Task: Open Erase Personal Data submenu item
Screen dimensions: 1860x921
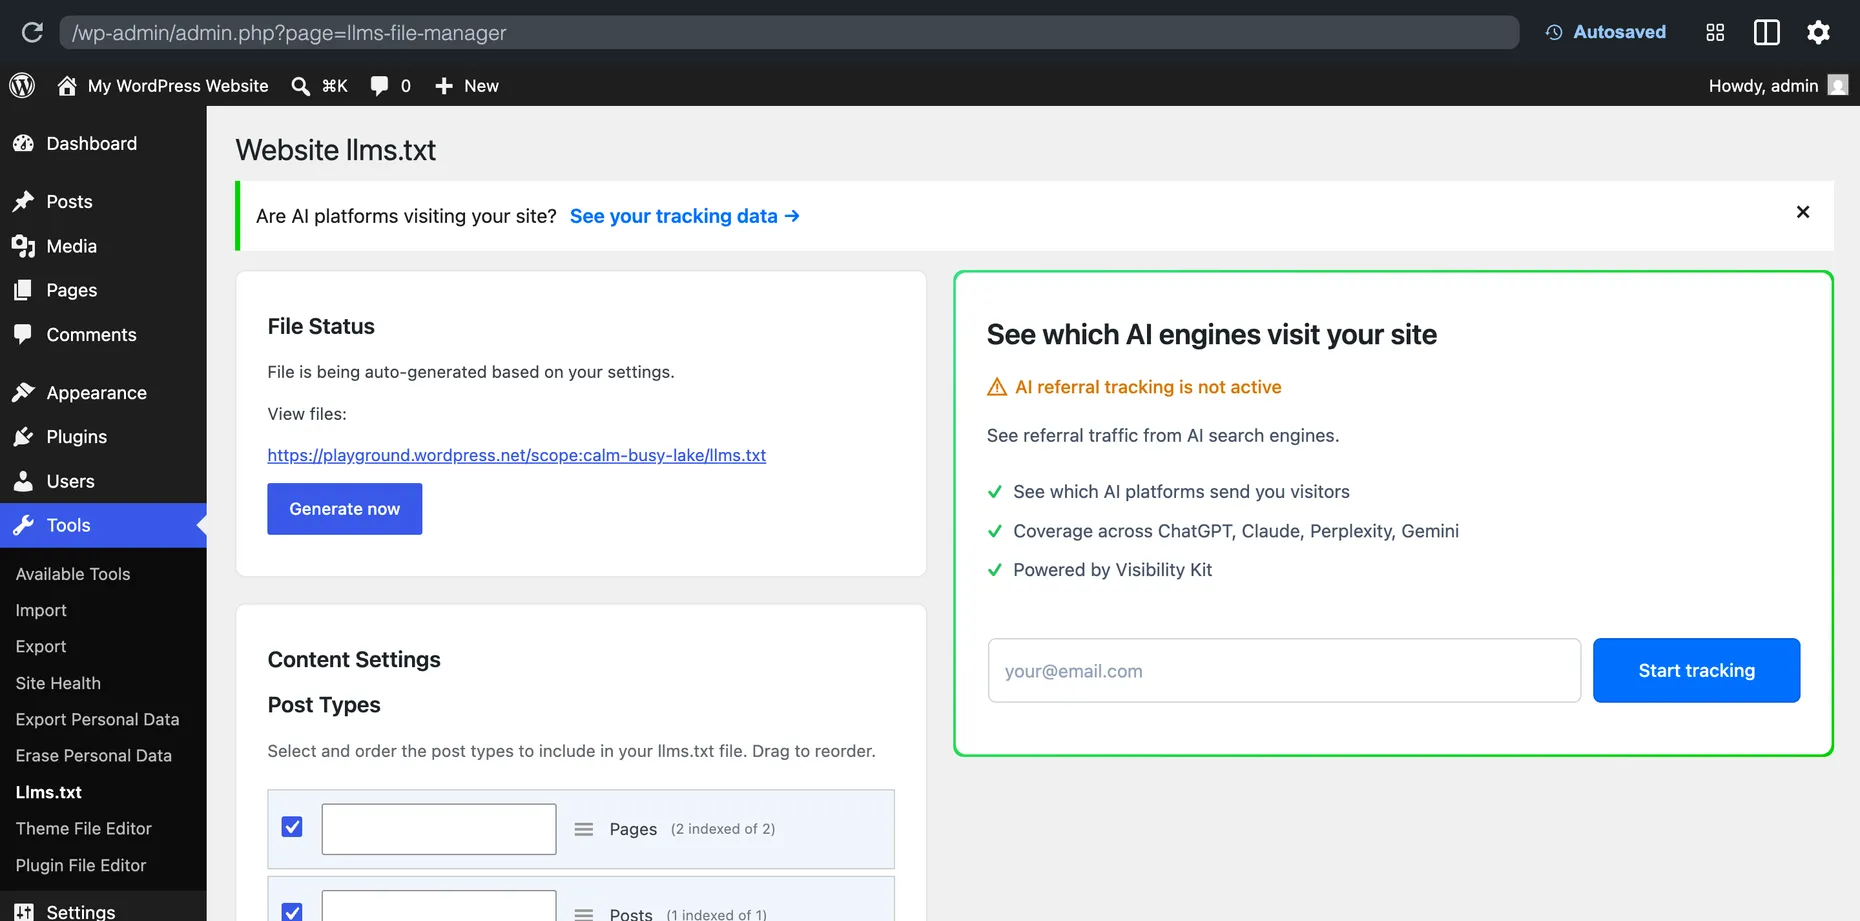Action: pyautogui.click(x=94, y=756)
